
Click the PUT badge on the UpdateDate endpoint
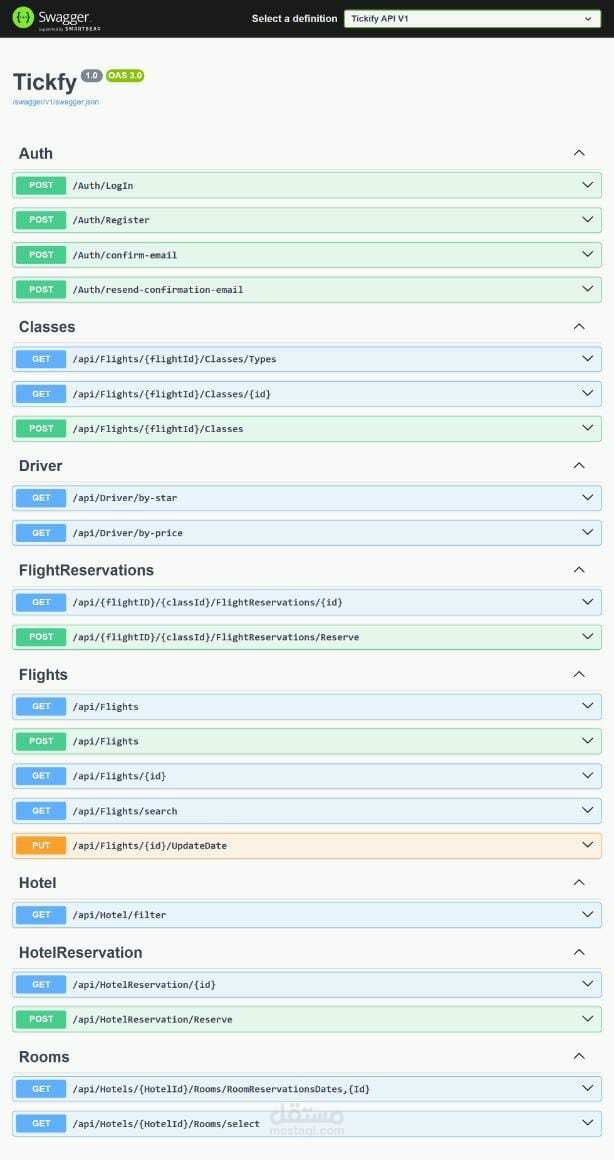point(40,845)
